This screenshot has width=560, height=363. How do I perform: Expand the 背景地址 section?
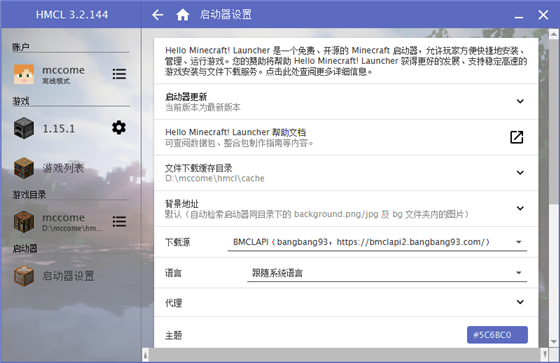point(520,208)
